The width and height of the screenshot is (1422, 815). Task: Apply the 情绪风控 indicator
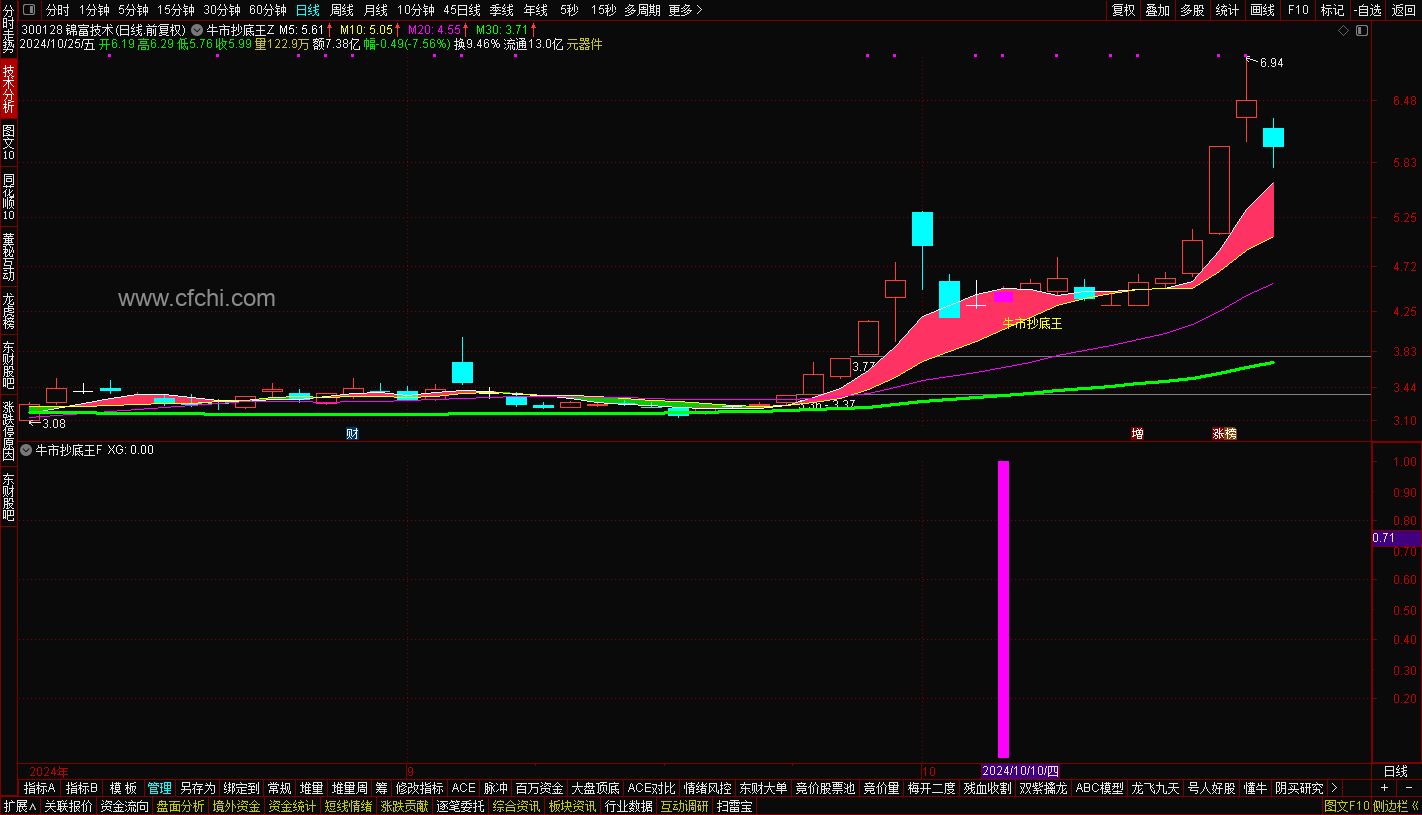707,788
